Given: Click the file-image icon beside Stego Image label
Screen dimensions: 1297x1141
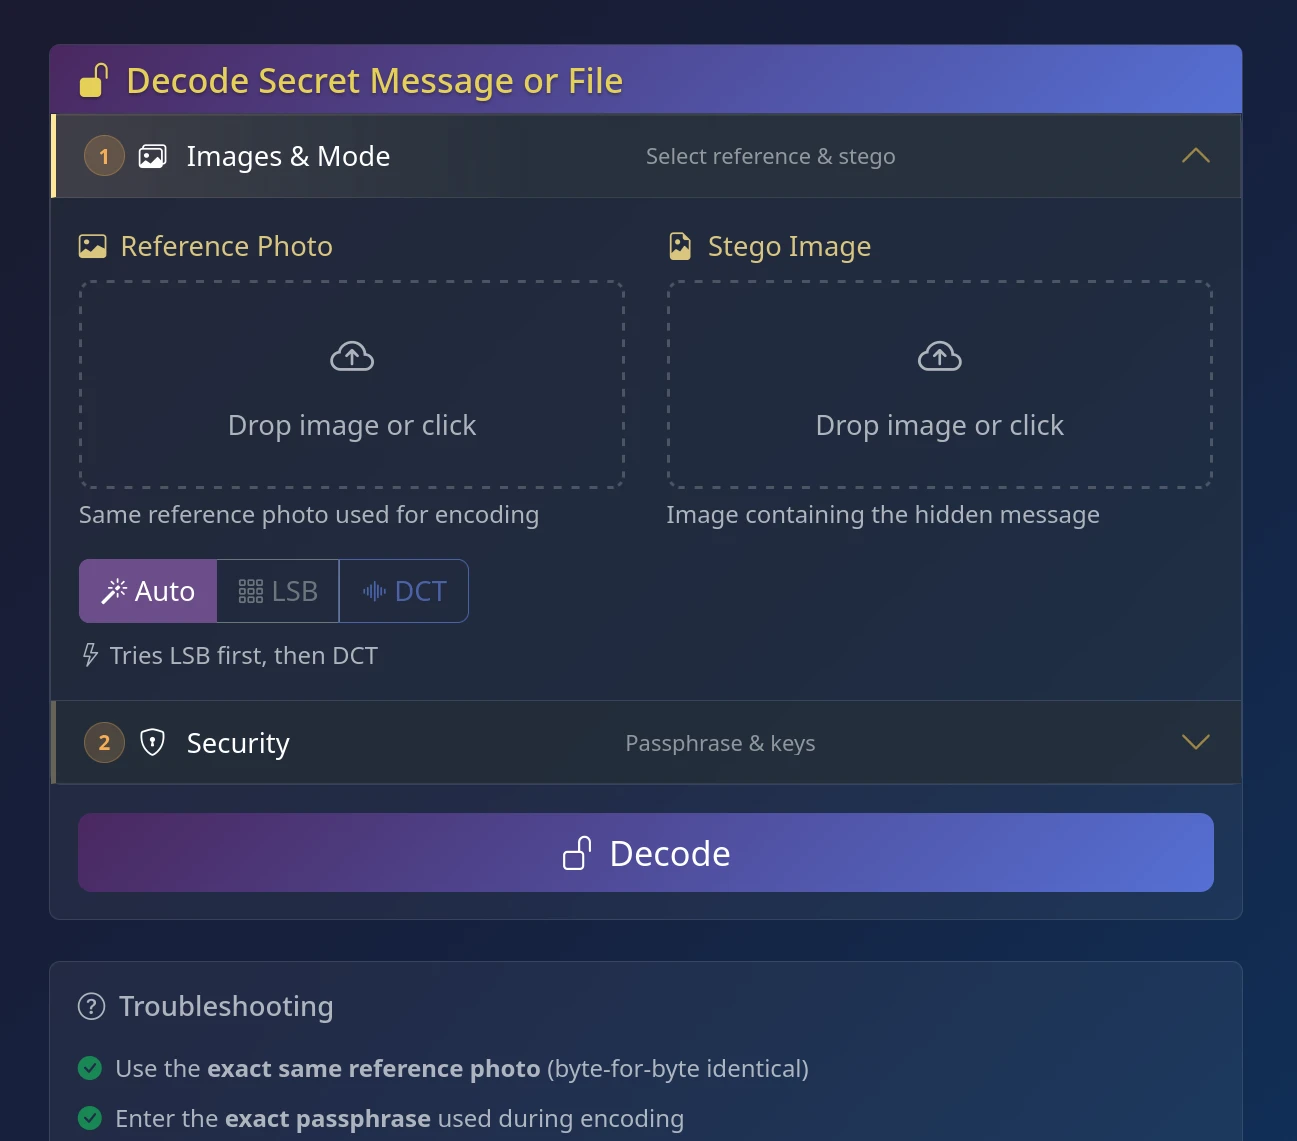Looking at the screenshot, I should (x=680, y=246).
